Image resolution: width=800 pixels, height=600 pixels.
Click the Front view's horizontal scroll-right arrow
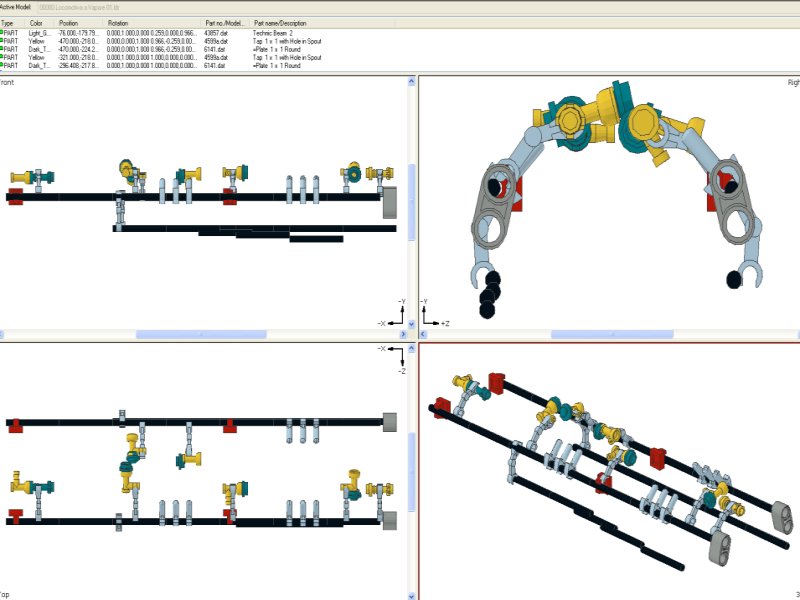pos(403,334)
